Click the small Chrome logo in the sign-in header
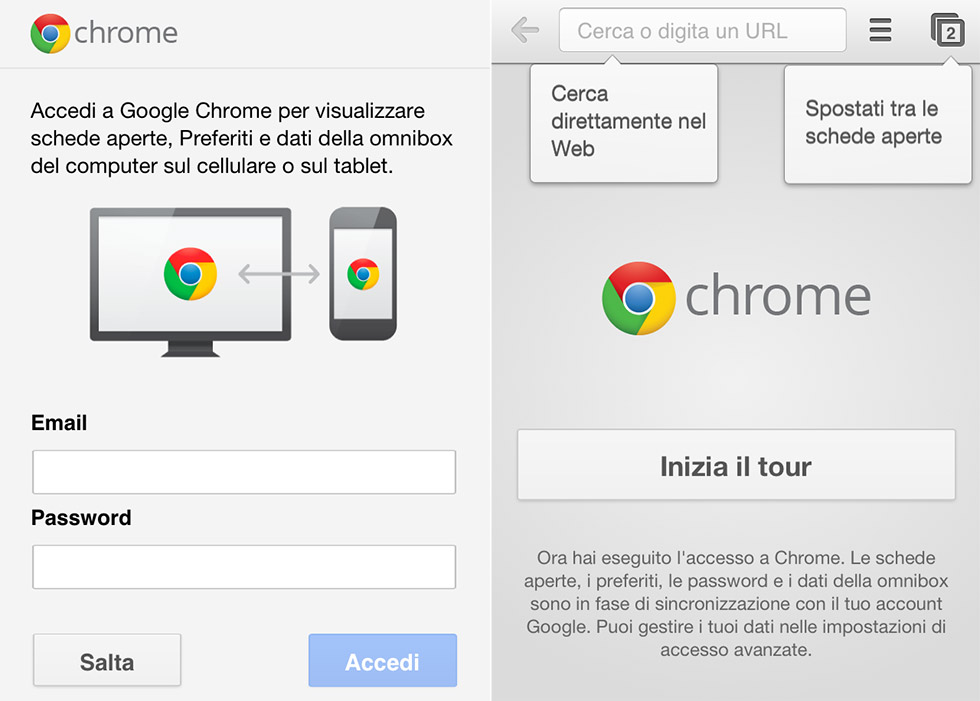980x701 pixels. point(50,33)
